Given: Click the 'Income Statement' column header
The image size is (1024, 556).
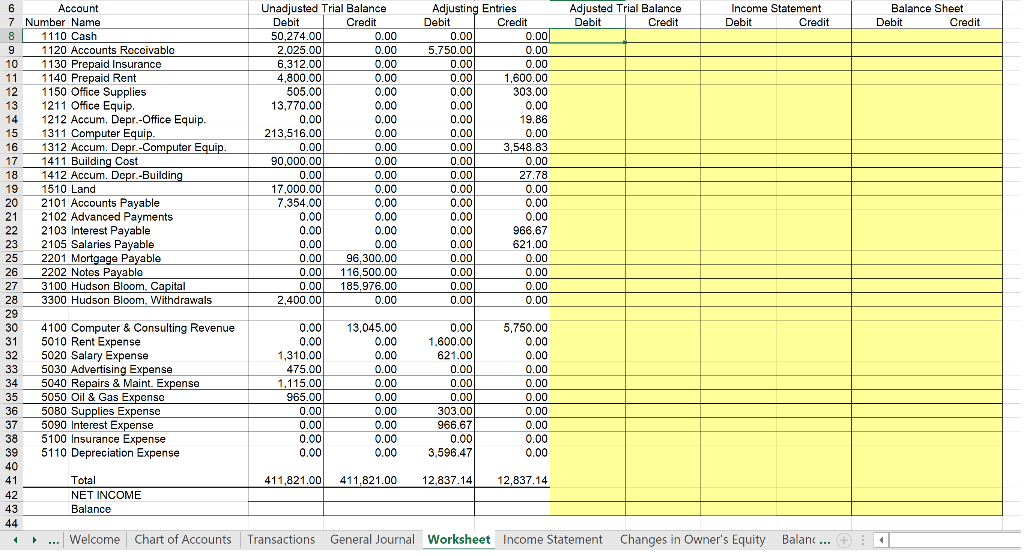Looking at the screenshot, I should click(776, 8).
